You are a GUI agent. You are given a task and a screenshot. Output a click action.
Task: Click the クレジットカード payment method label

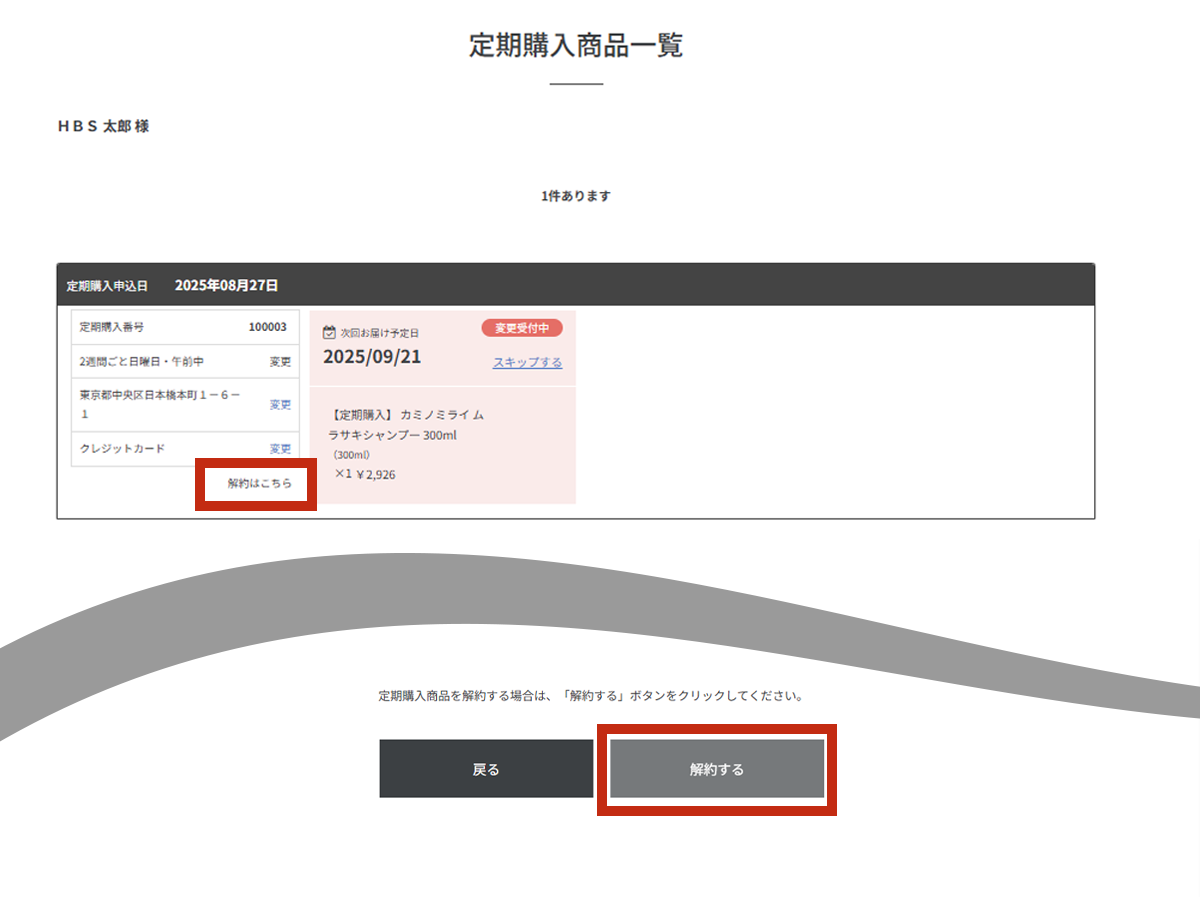coord(123,449)
